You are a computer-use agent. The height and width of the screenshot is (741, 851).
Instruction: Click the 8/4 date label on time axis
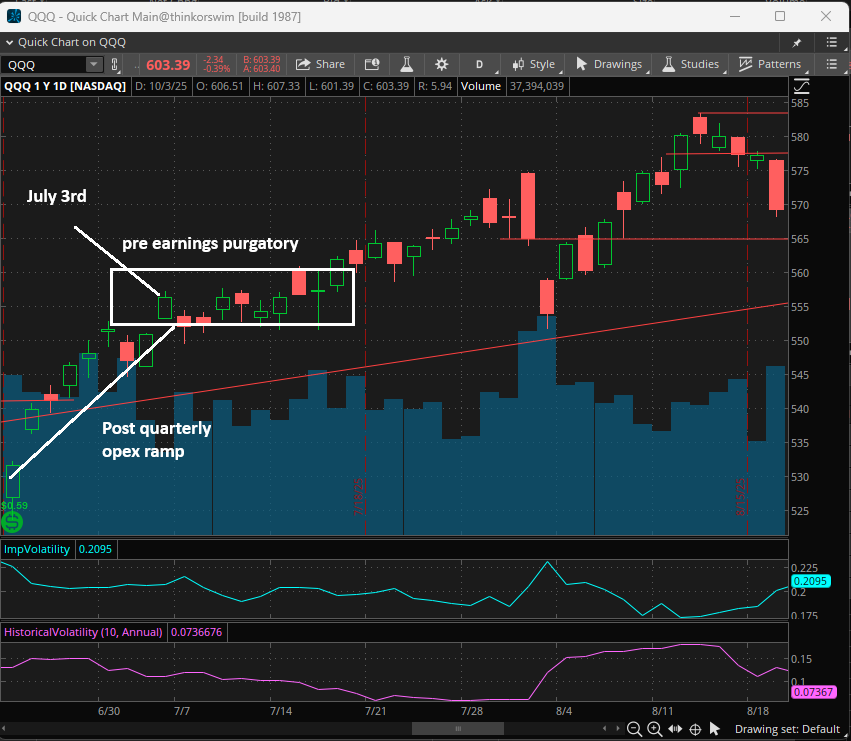[564, 711]
